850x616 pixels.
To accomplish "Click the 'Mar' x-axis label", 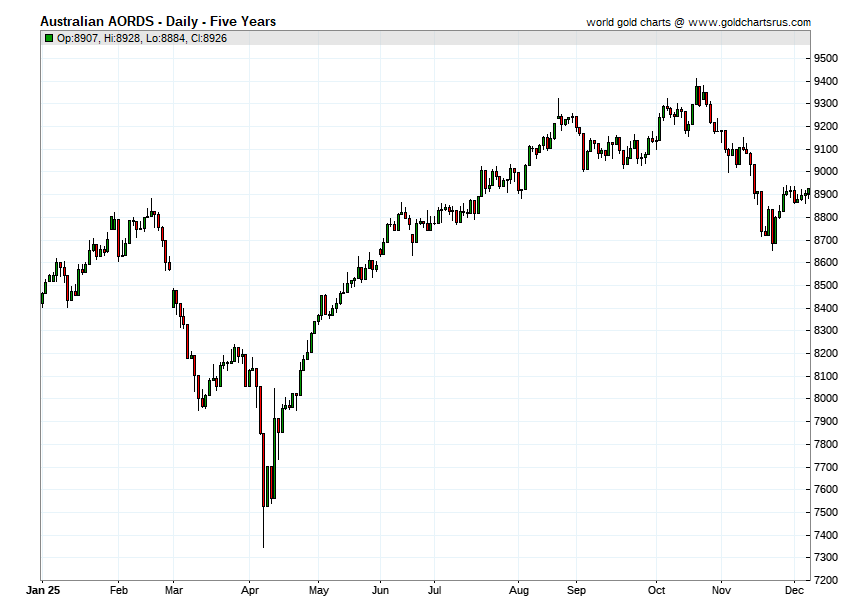I will [173, 590].
